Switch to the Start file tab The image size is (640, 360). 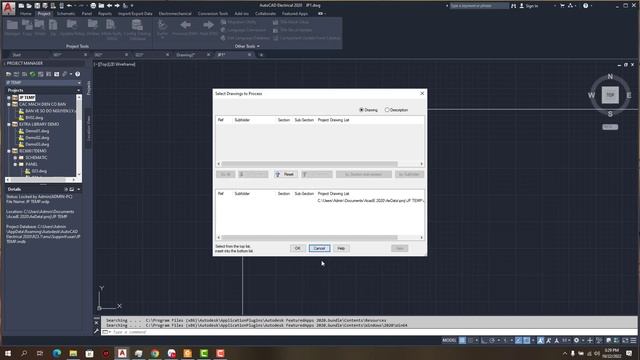pyautogui.click(x=16, y=55)
